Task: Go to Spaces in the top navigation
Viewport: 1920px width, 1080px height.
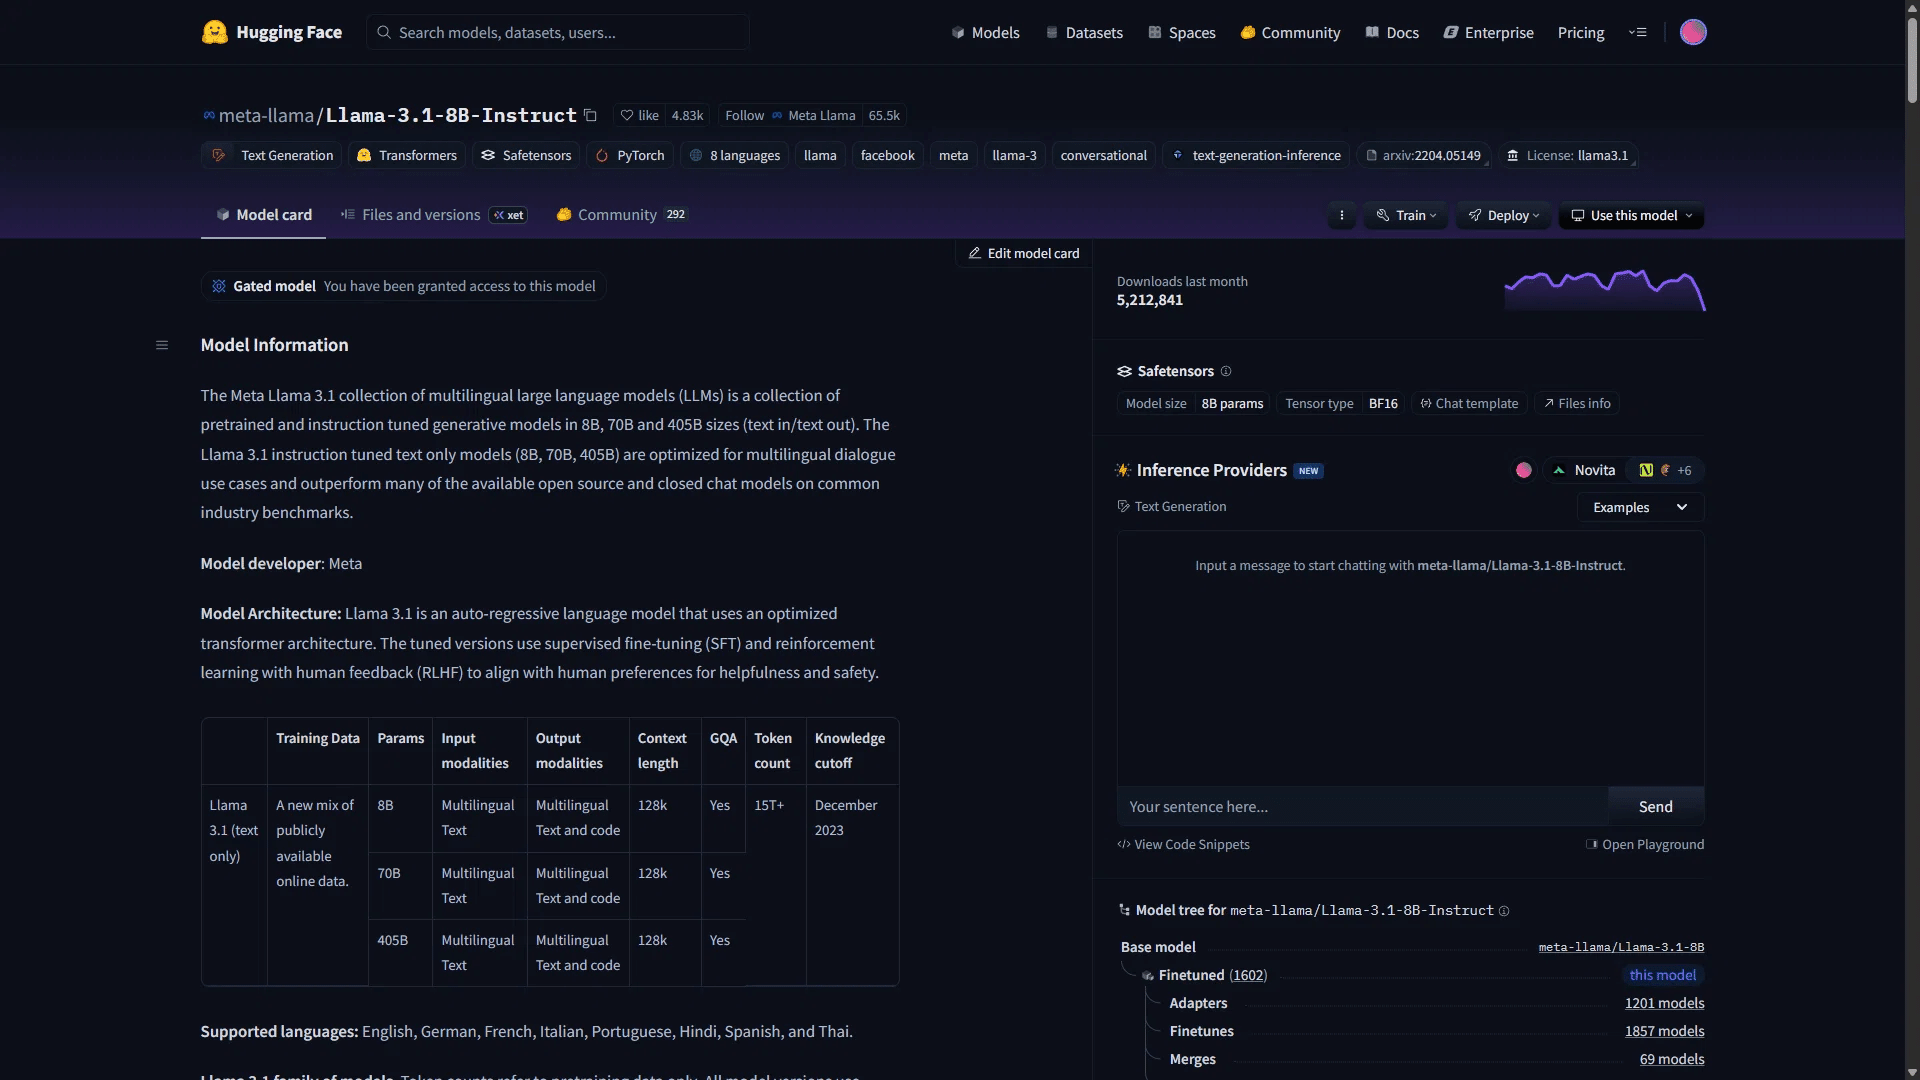Action: coord(1181,32)
